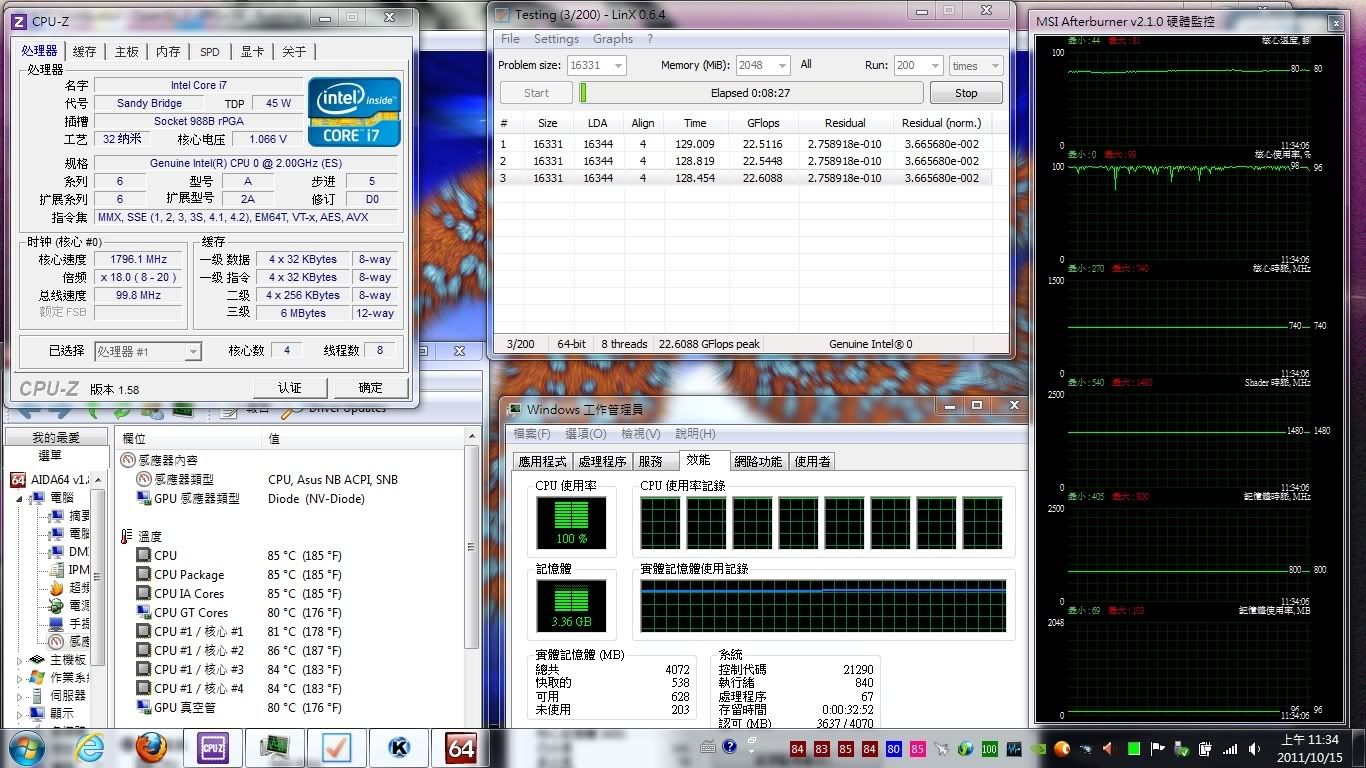Click the tray keyboard icon
Viewport: 1366px width, 768px height.
[708, 747]
